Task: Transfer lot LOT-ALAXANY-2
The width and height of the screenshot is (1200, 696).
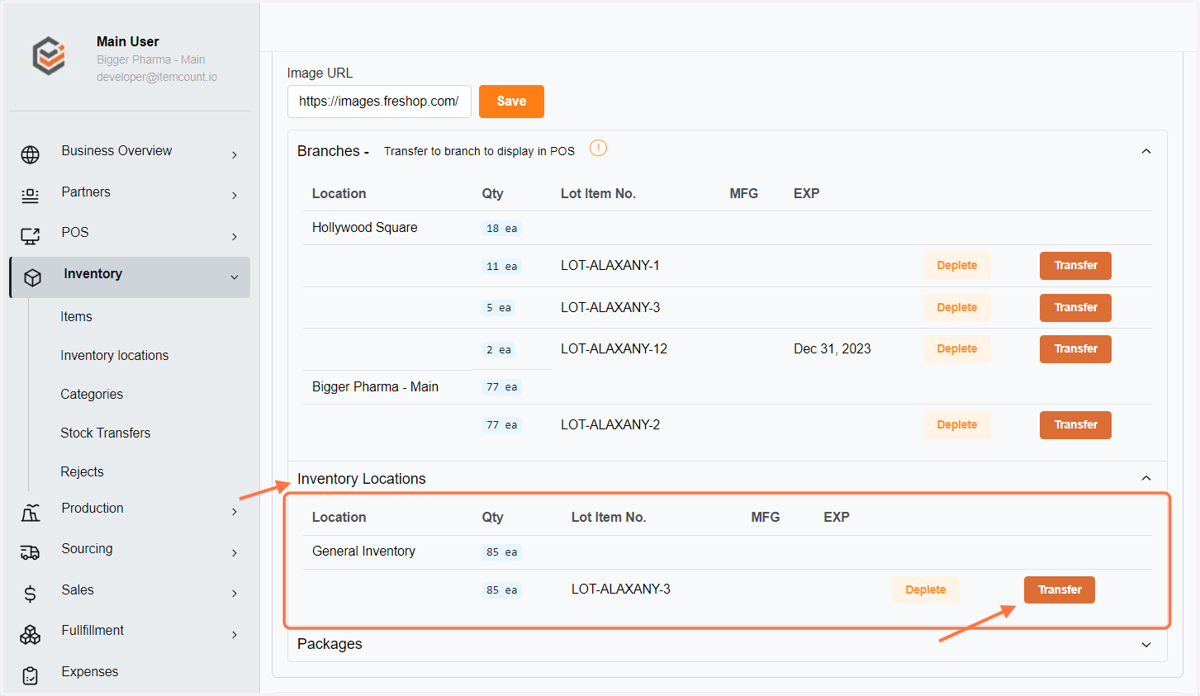Action: tap(1075, 425)
